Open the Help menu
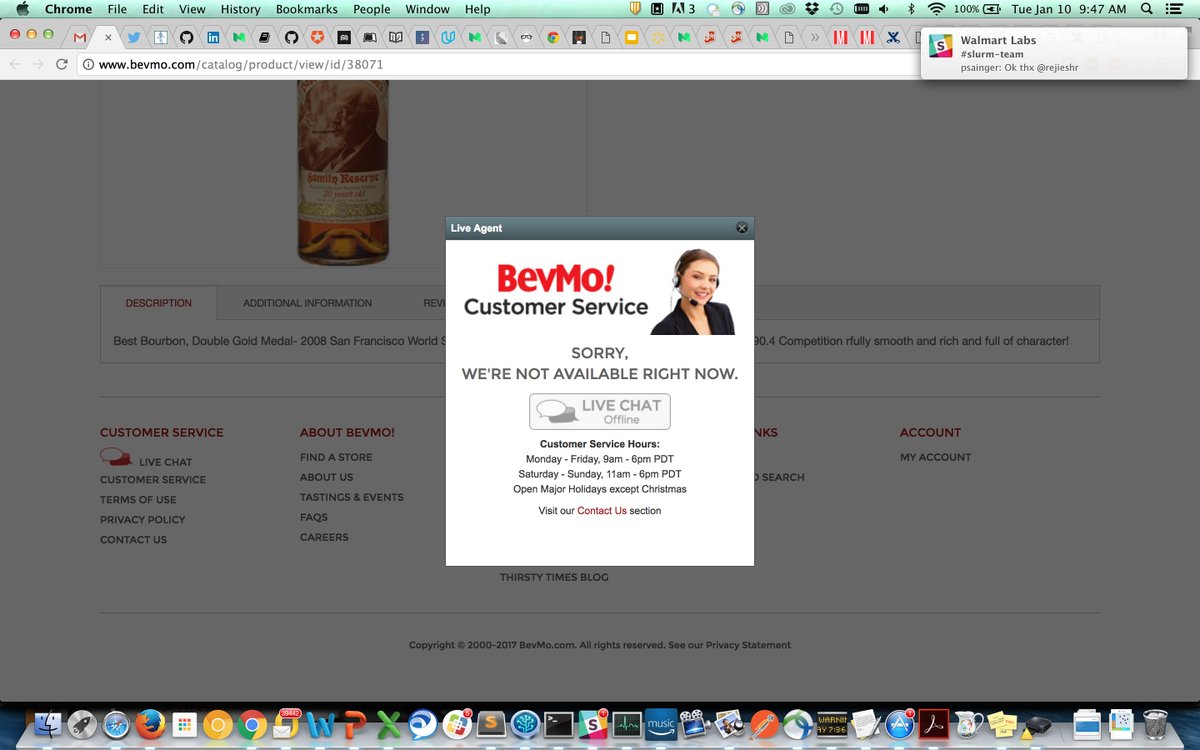Screen dimensions: 1200x750 [x=477, y=9]
